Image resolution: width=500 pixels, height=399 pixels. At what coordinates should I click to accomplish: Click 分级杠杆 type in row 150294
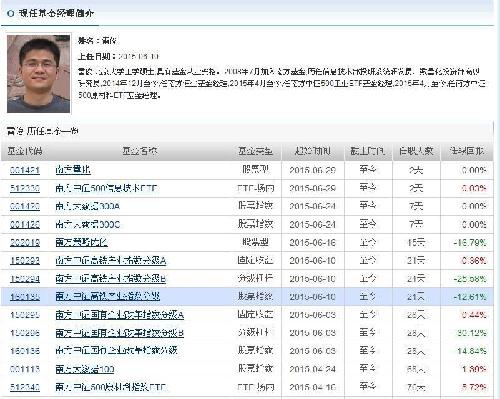click(x=255, y=278)
